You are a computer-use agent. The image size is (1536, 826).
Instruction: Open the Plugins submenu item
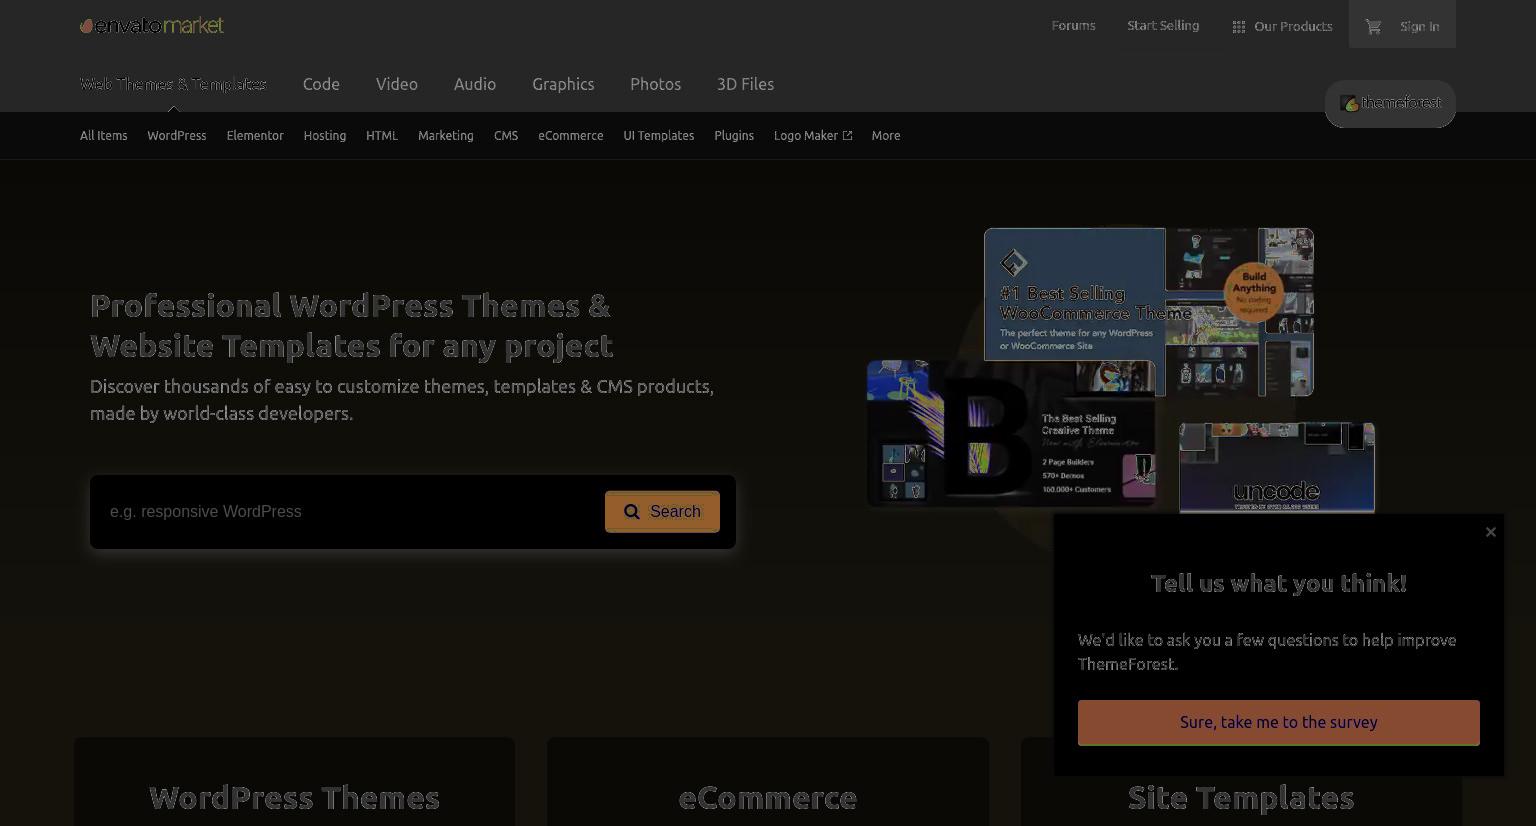[734, 136]
